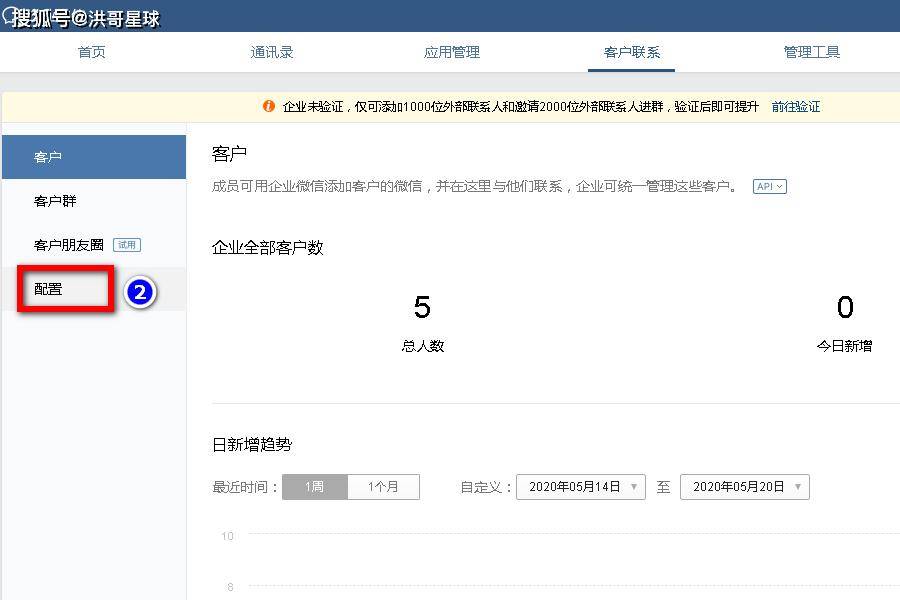This screenshot has width=900, height=600.
Task: Go to the 首页 tab
Action: pyautogui.click(x=92, y=52)
